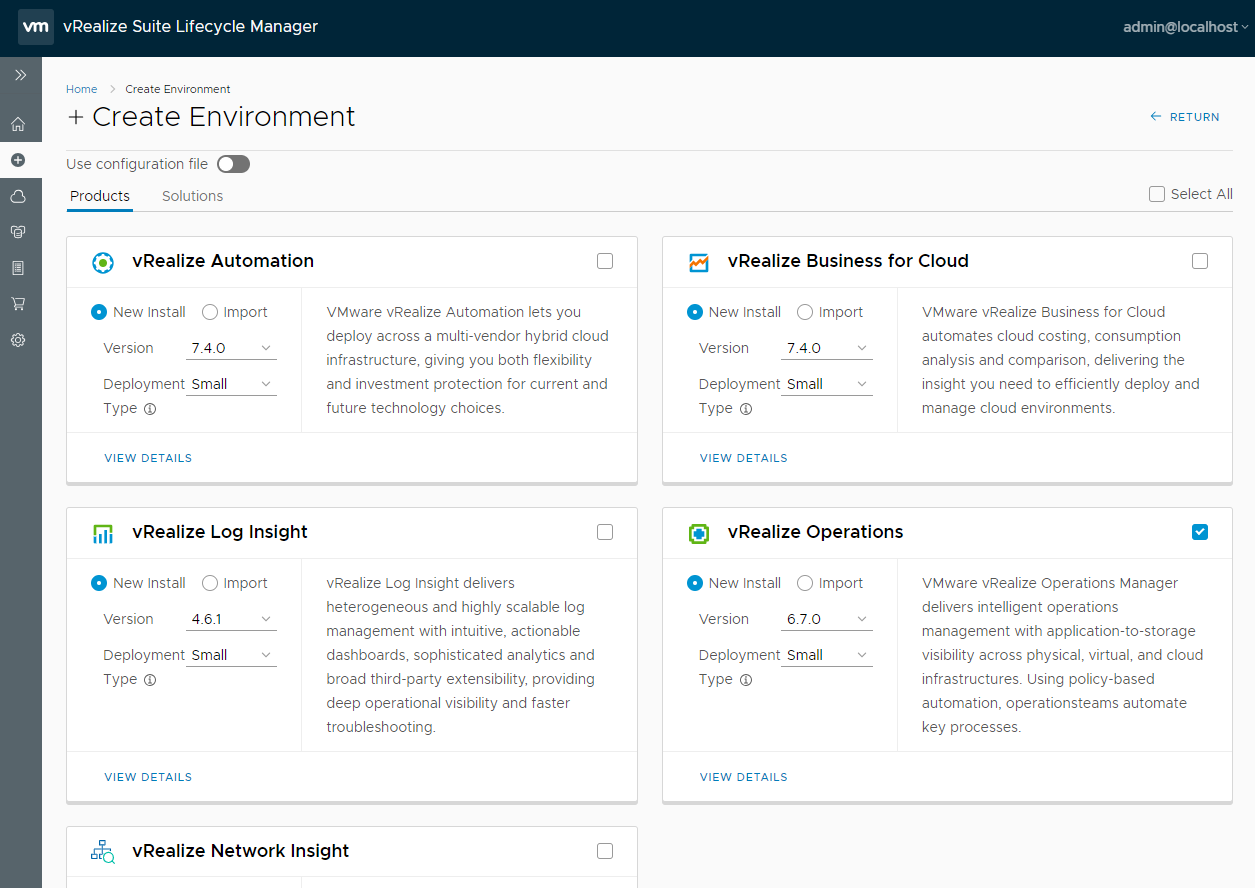This screenshot has height=888, width=1255.
Task: Expand the sidebar with double chevron
Action: click(20, 75)
